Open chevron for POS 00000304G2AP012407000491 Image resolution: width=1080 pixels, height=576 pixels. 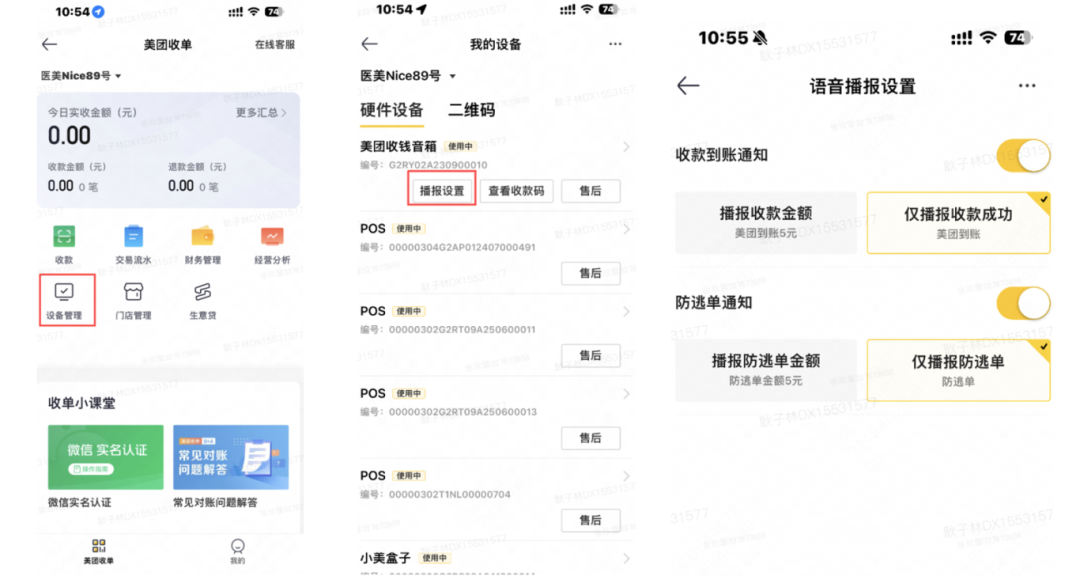[x=626, y=229]
